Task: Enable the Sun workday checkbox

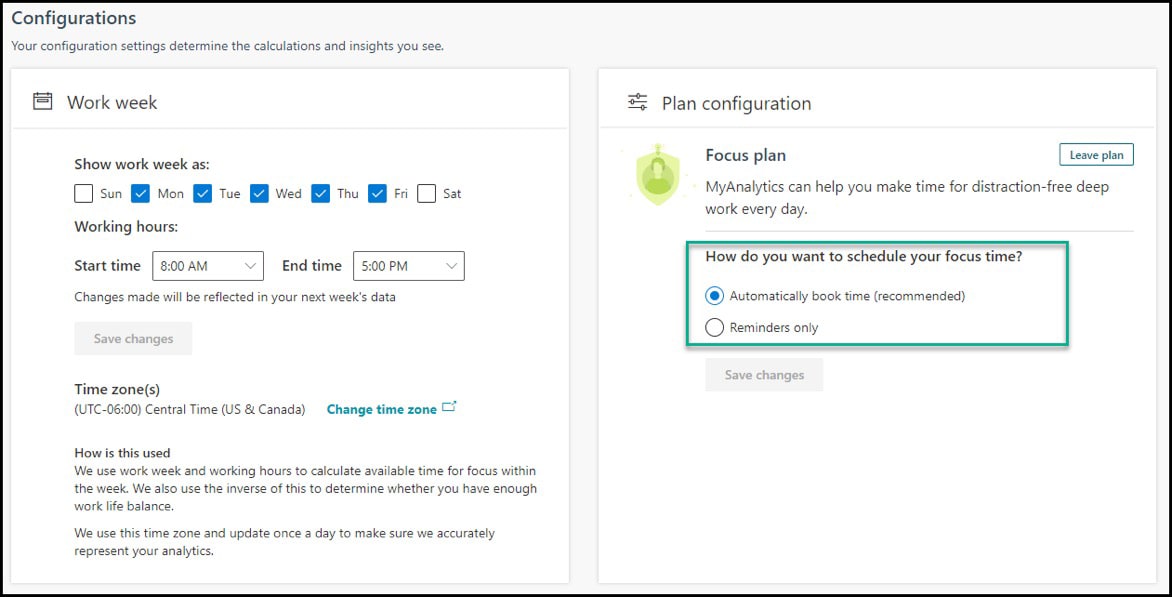Action: coord(84,194)
